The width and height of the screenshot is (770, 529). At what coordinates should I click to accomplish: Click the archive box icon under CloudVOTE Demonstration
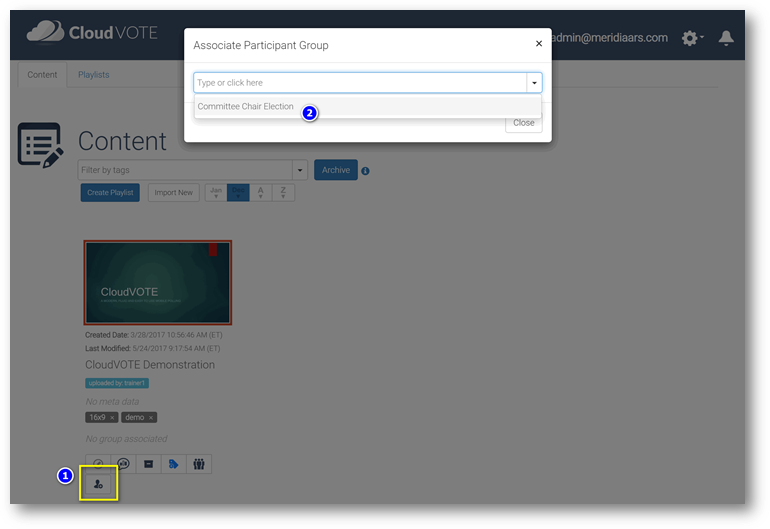(148, 464)
